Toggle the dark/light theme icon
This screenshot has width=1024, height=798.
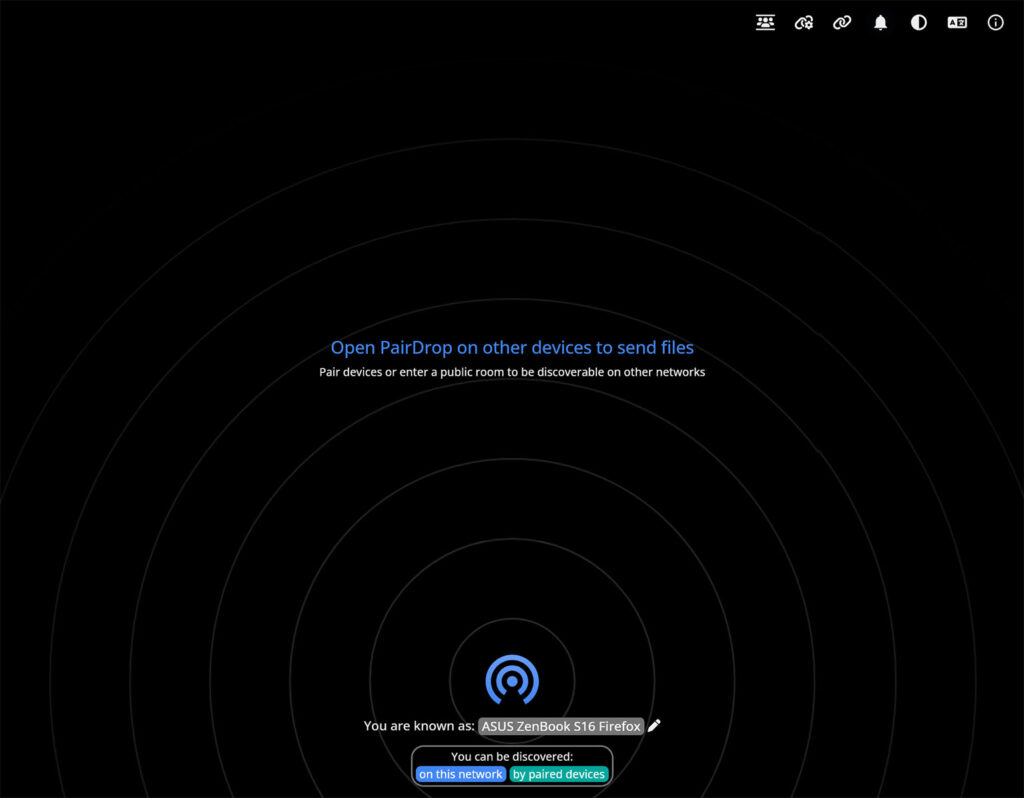919,23
